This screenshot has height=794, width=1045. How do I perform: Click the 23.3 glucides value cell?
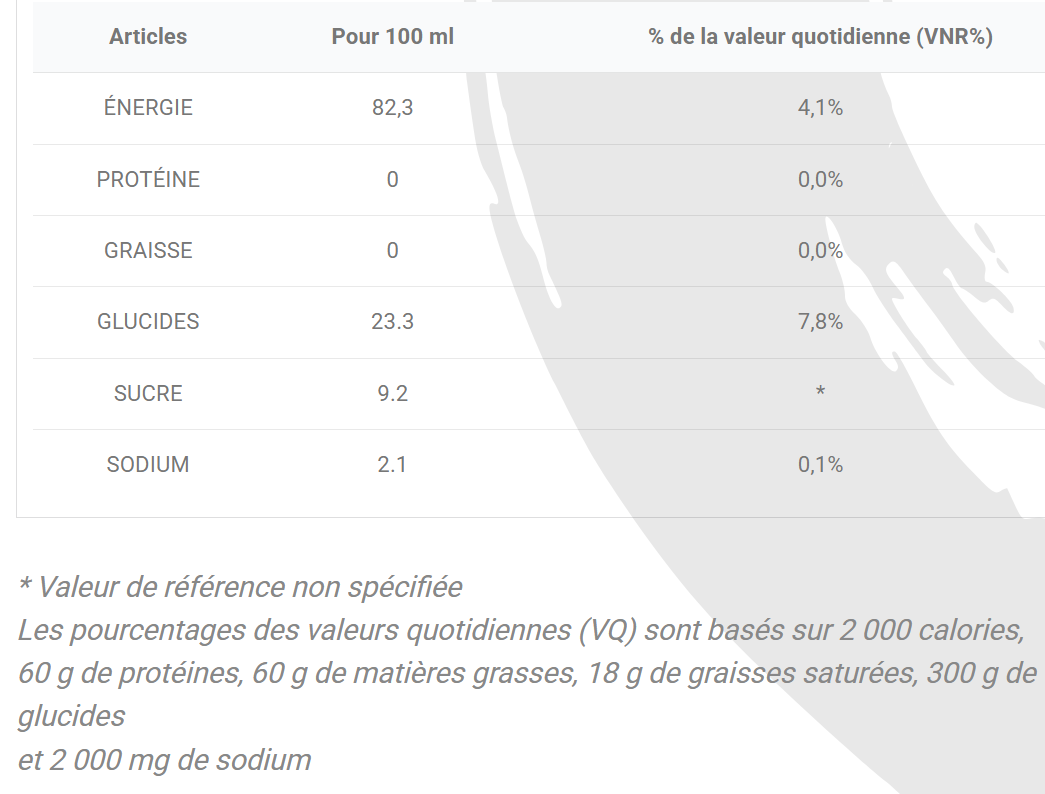(393, 322)
